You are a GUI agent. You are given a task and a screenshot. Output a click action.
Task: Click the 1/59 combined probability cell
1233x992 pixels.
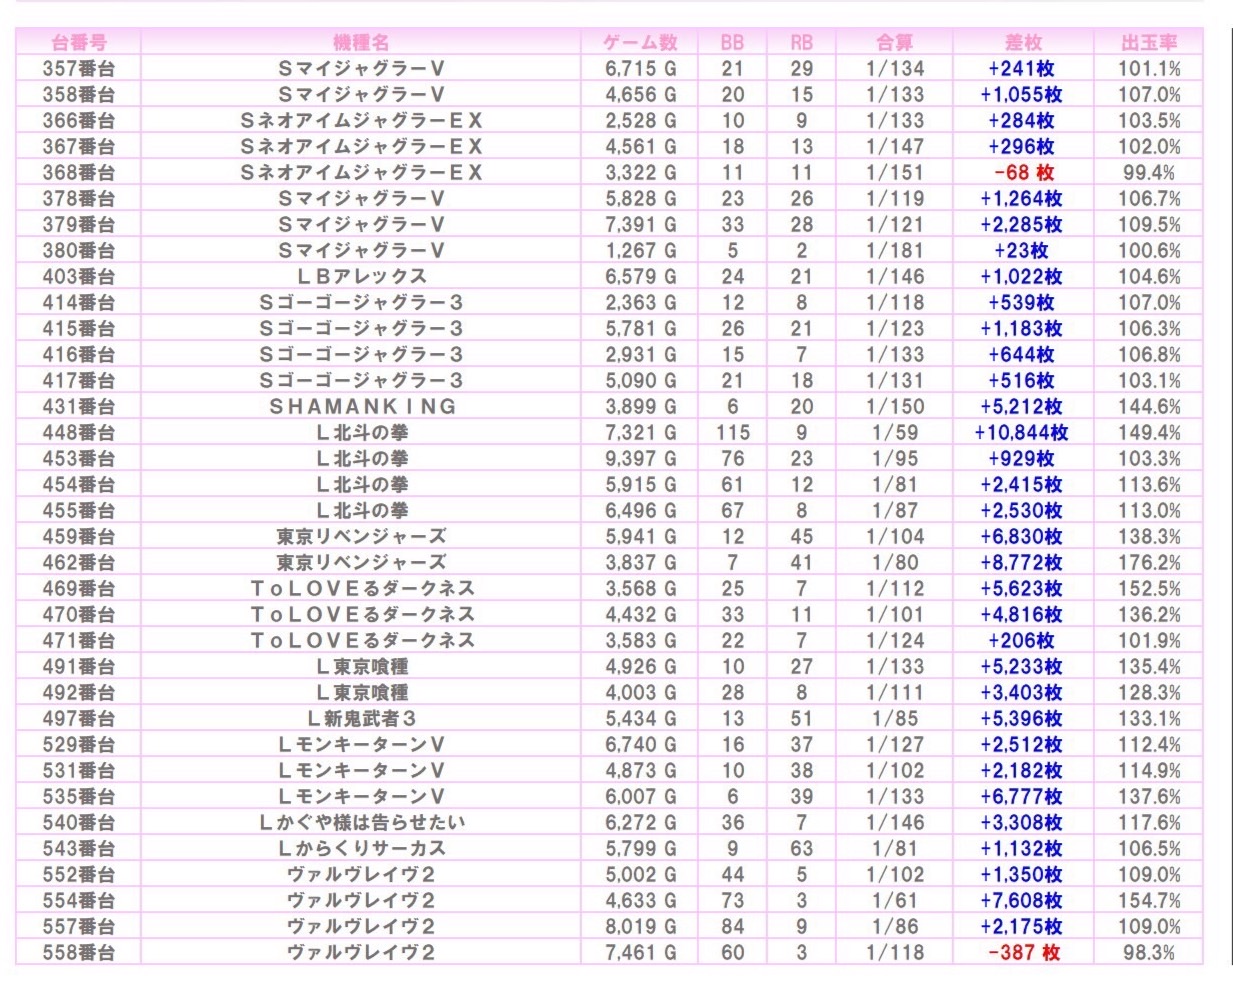tap(895, 432)
